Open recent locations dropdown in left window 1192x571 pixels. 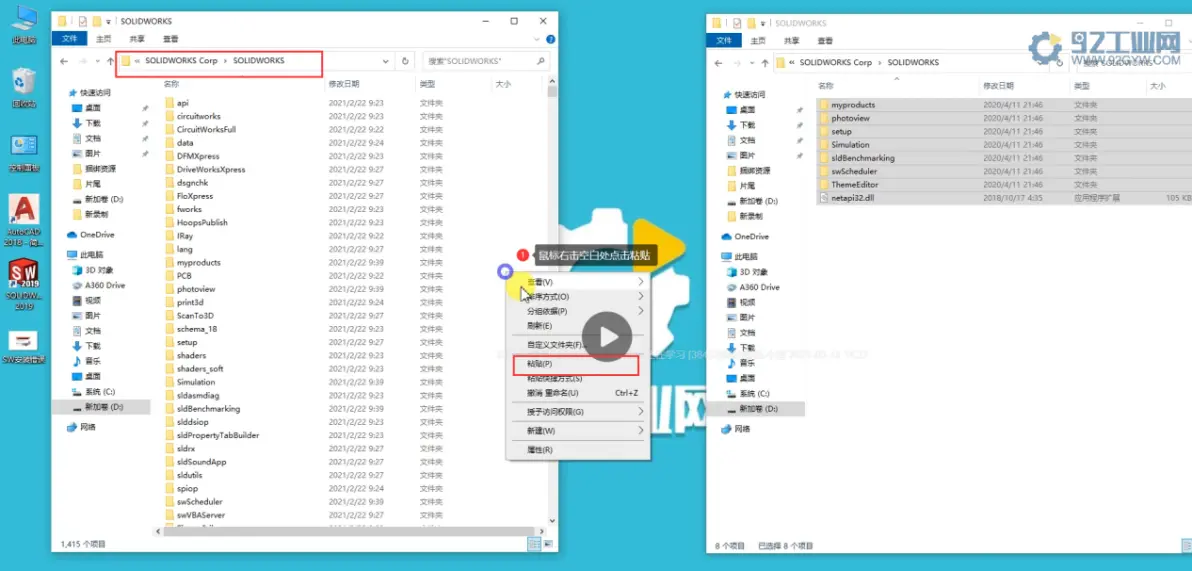[98, 61]
